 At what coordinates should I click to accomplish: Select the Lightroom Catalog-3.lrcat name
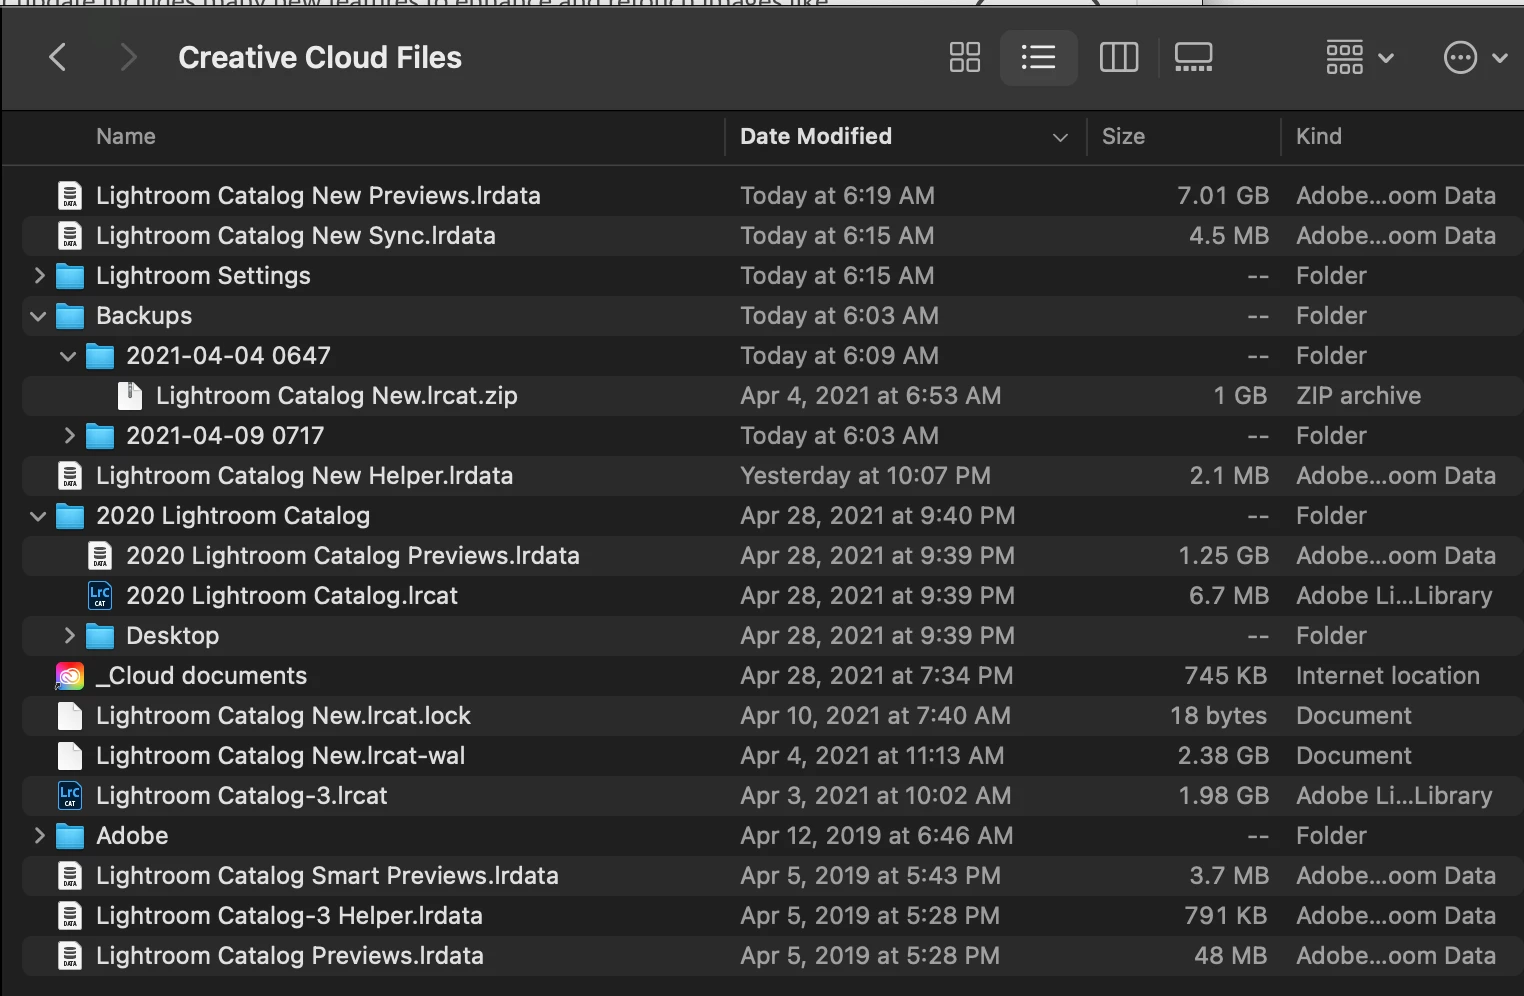coord(242,796)
